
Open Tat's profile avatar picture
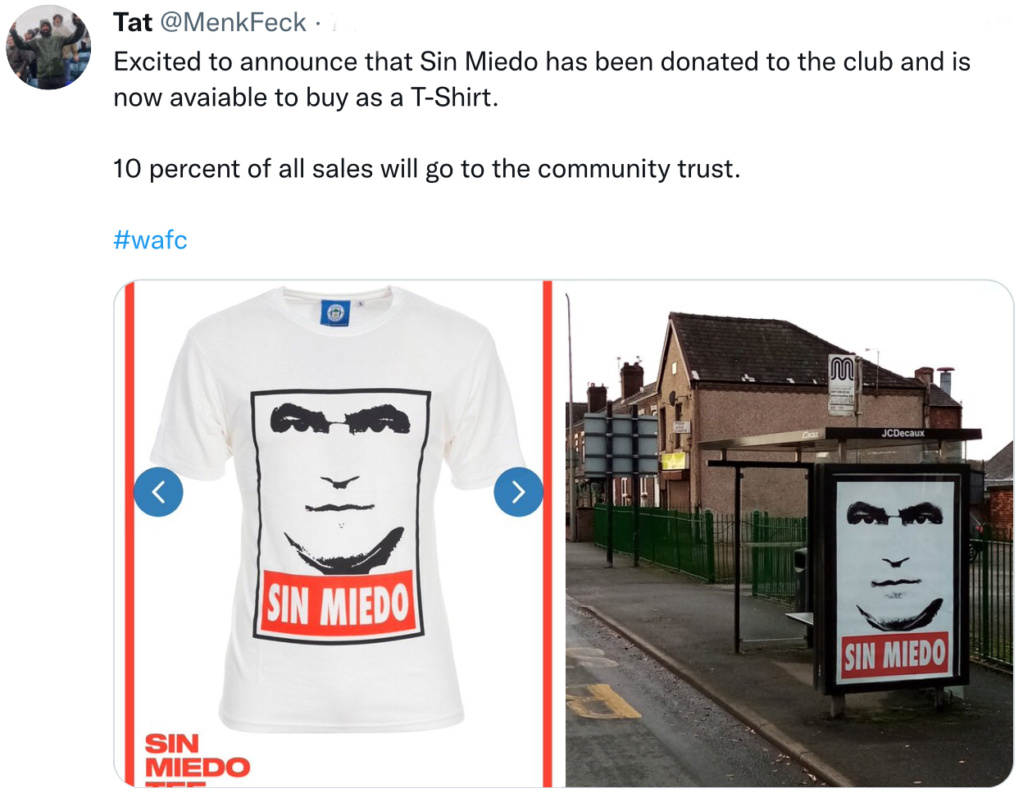point(48,47)
